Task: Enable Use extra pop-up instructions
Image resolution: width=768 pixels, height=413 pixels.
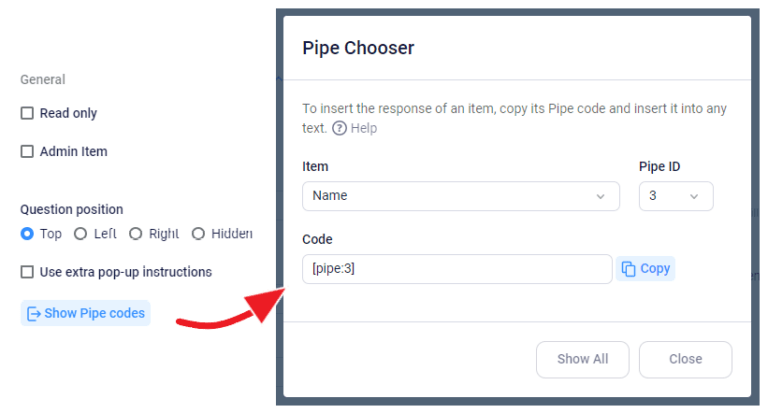Action: click(28, 272)
